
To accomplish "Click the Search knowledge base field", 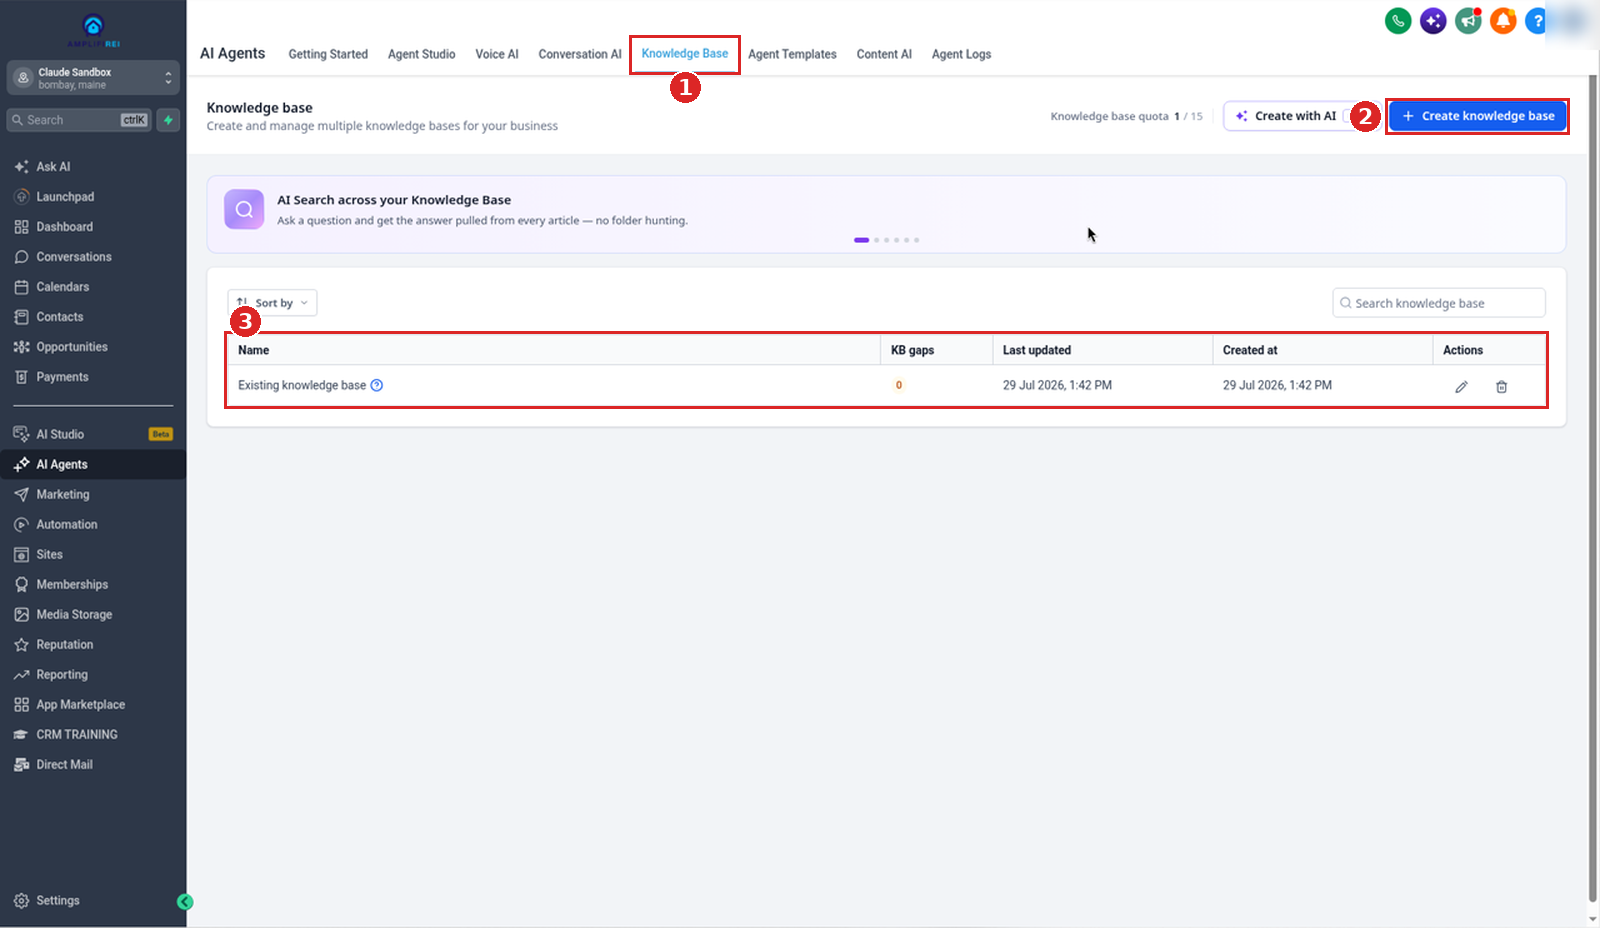I will tap(1439, 303).
